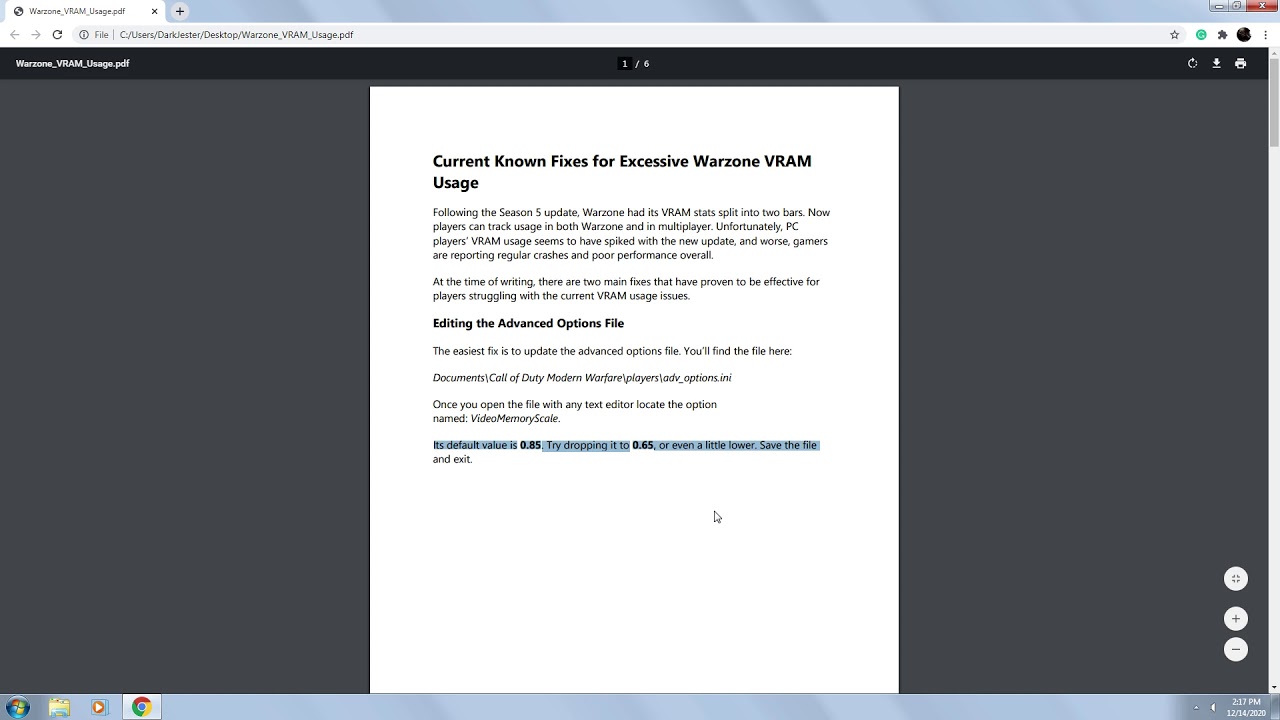Launch Windows Media Player from taskbar
The width and height of the screenshot is (1280, 720).
tap(98, 707)
